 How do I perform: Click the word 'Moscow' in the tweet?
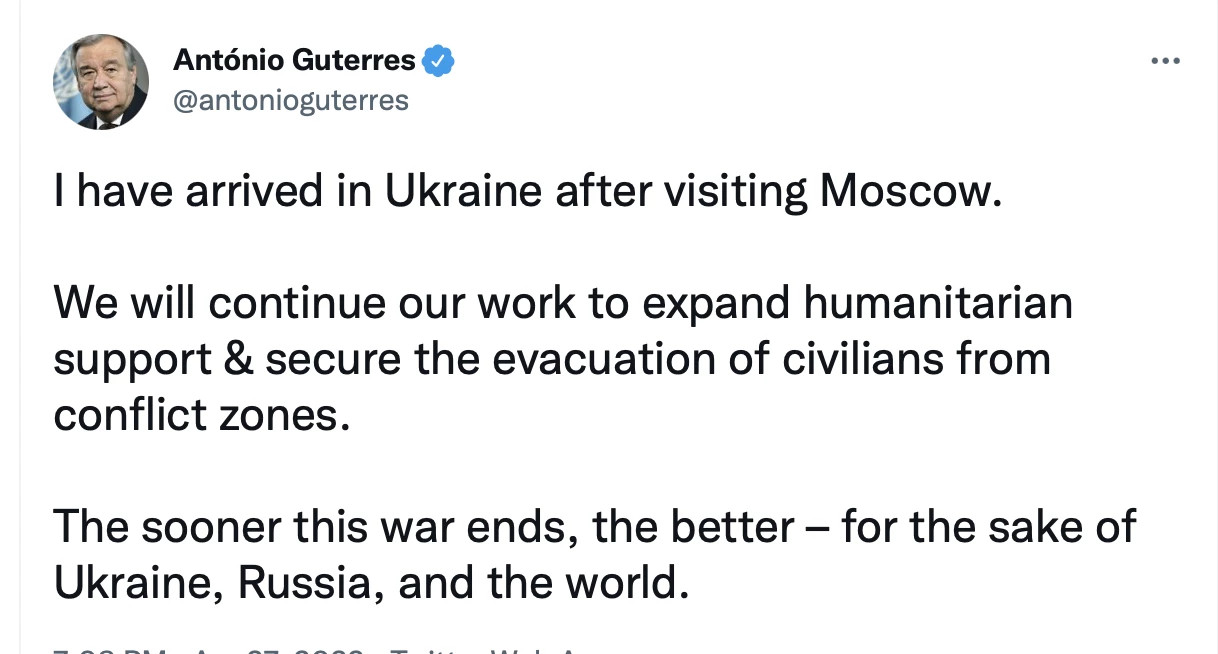tap(910, 191)
